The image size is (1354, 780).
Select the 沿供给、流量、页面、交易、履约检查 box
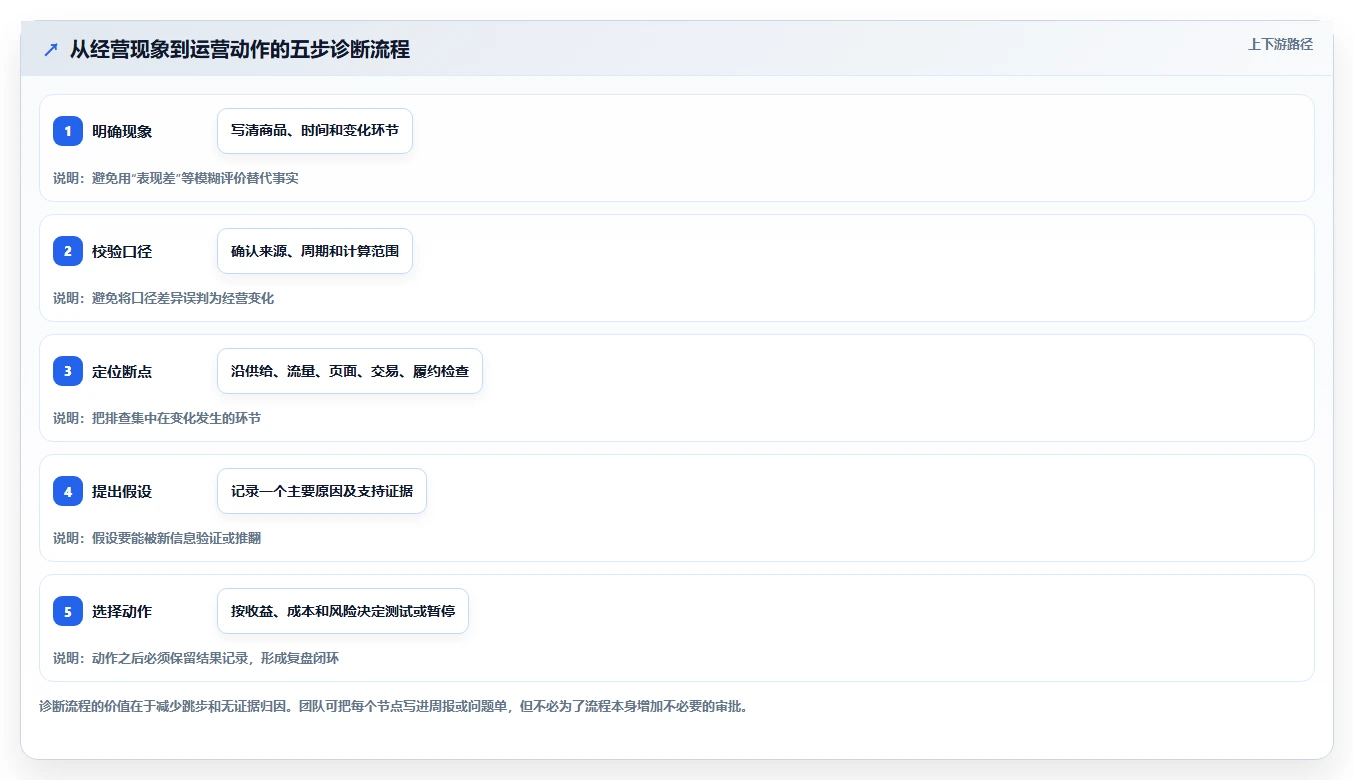[x=350, y=371]
